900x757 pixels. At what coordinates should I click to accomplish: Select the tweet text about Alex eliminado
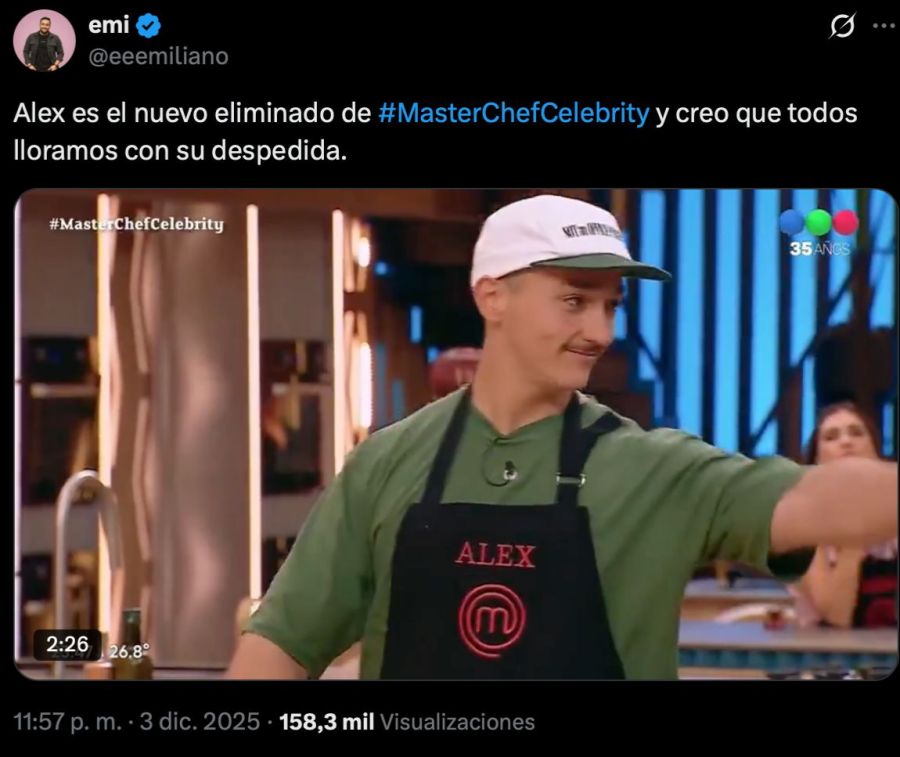point(435,132)
